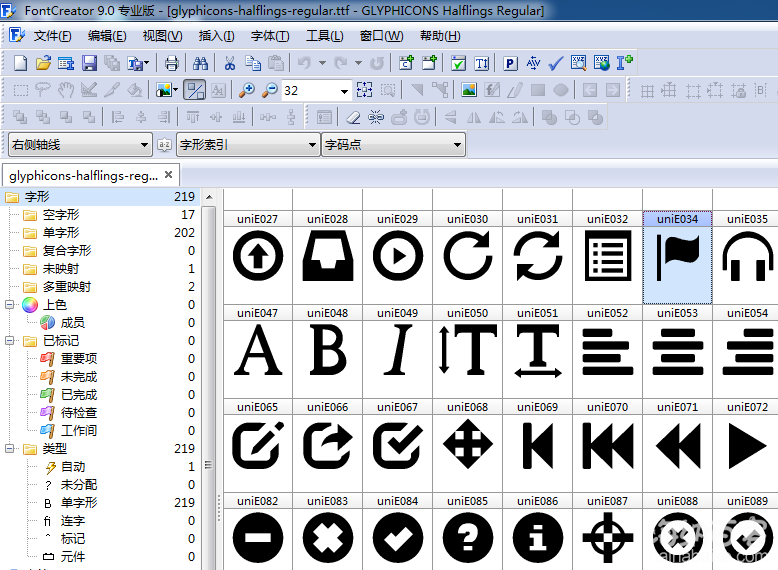Collapse the 已标记 tree node

coord(9,341)
